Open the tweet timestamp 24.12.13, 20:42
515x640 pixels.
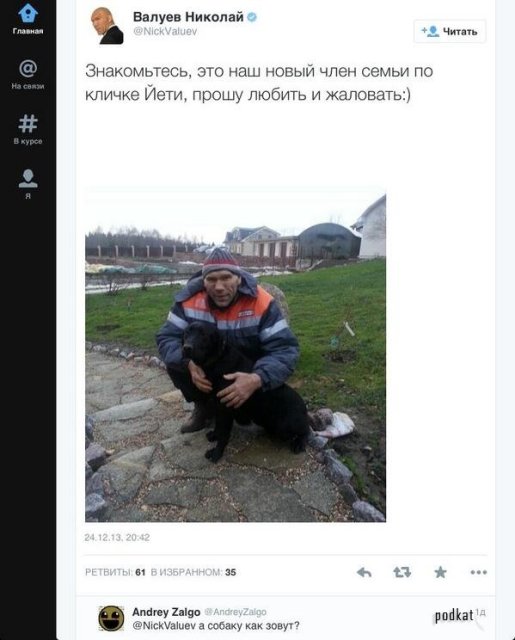click(117, 537)
